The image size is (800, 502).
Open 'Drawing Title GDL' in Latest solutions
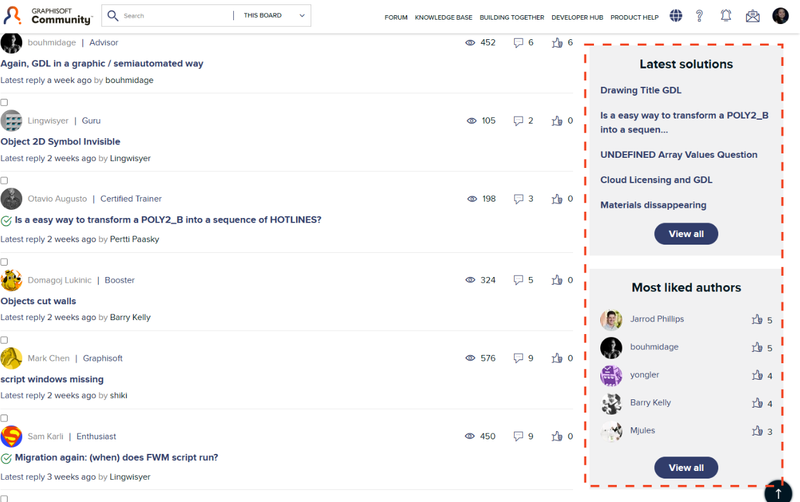(640, 90)
